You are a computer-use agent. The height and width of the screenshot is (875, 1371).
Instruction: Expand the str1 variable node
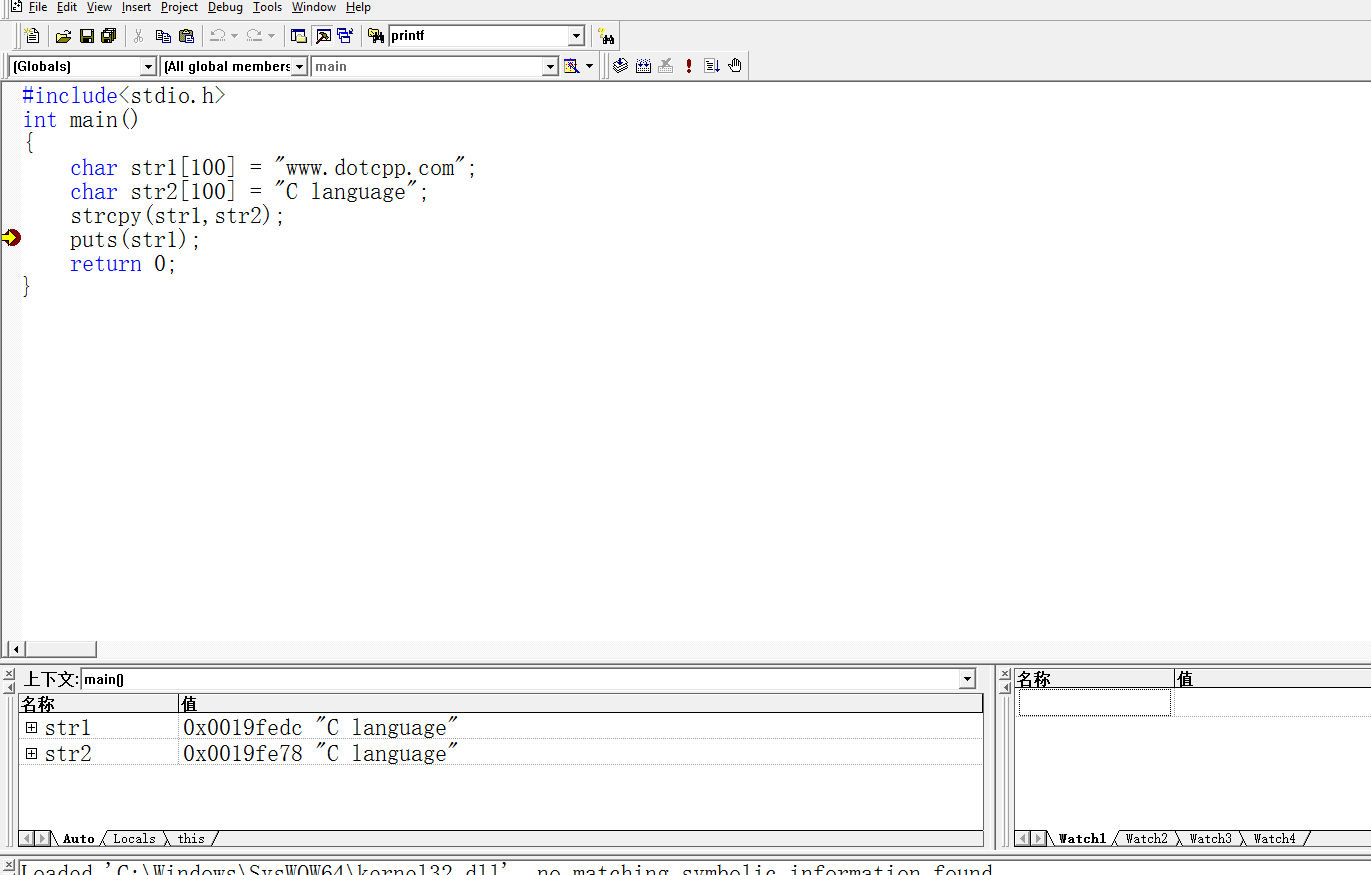[31, 728]
